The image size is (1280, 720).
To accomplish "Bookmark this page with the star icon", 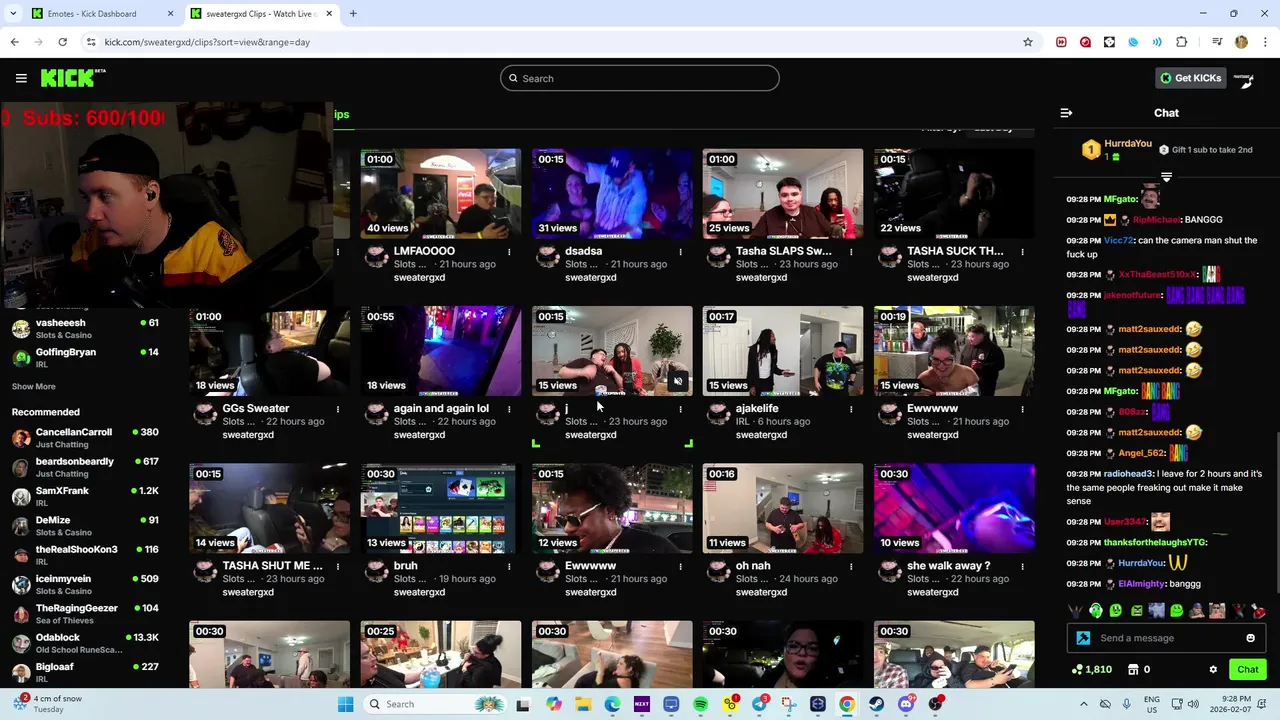I will (1027, 42).
